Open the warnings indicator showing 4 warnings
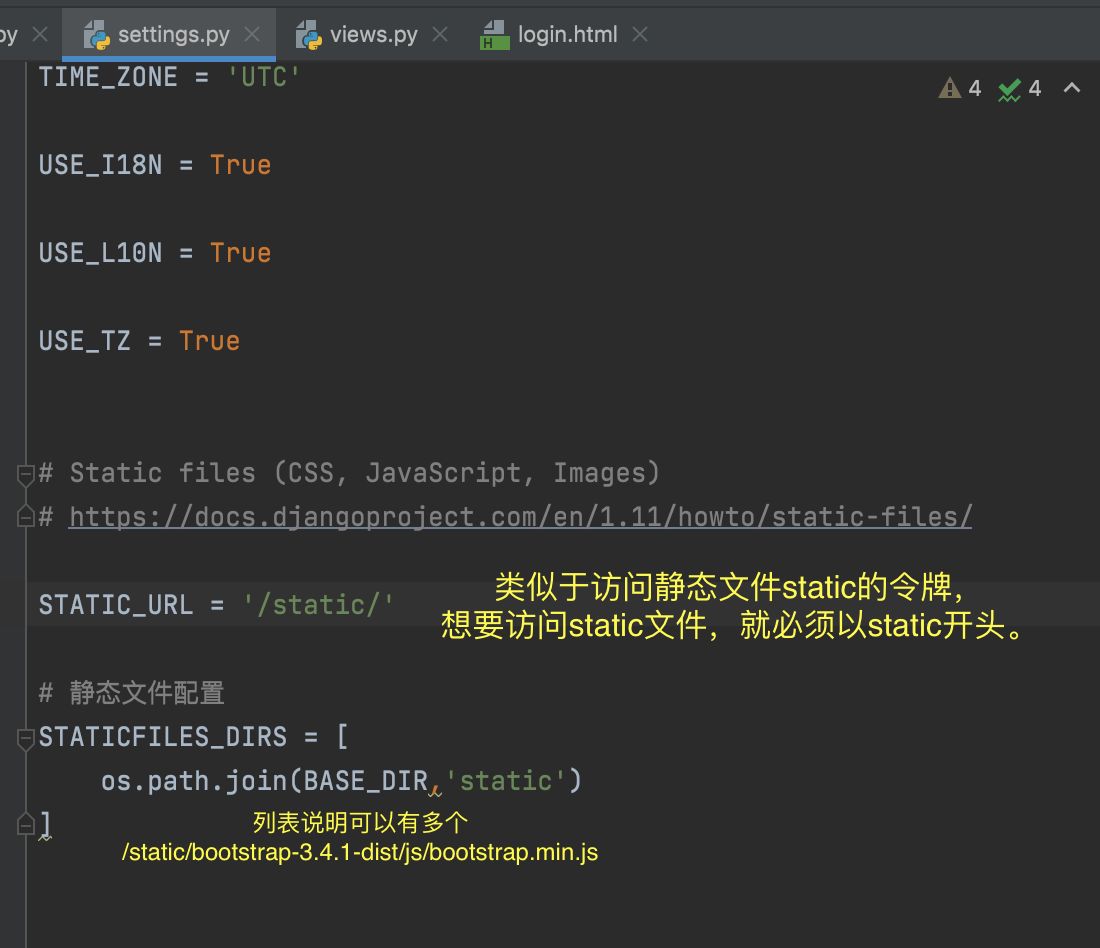The width and height of the screenshot is (1100, 948). click(960, 88)
